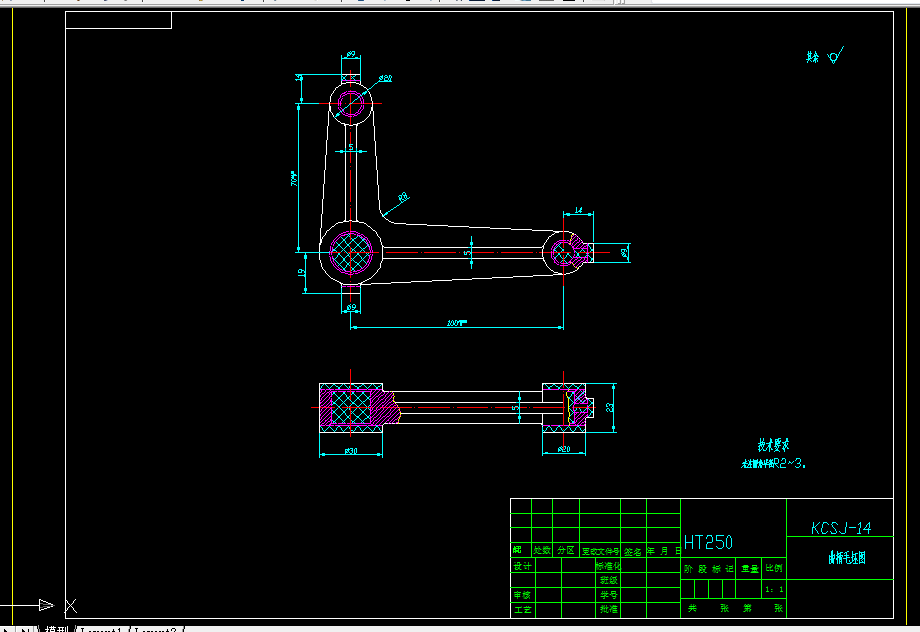Select the 100 horizontal dimension text
Screen dimensions: 920x632
point(456,323)
